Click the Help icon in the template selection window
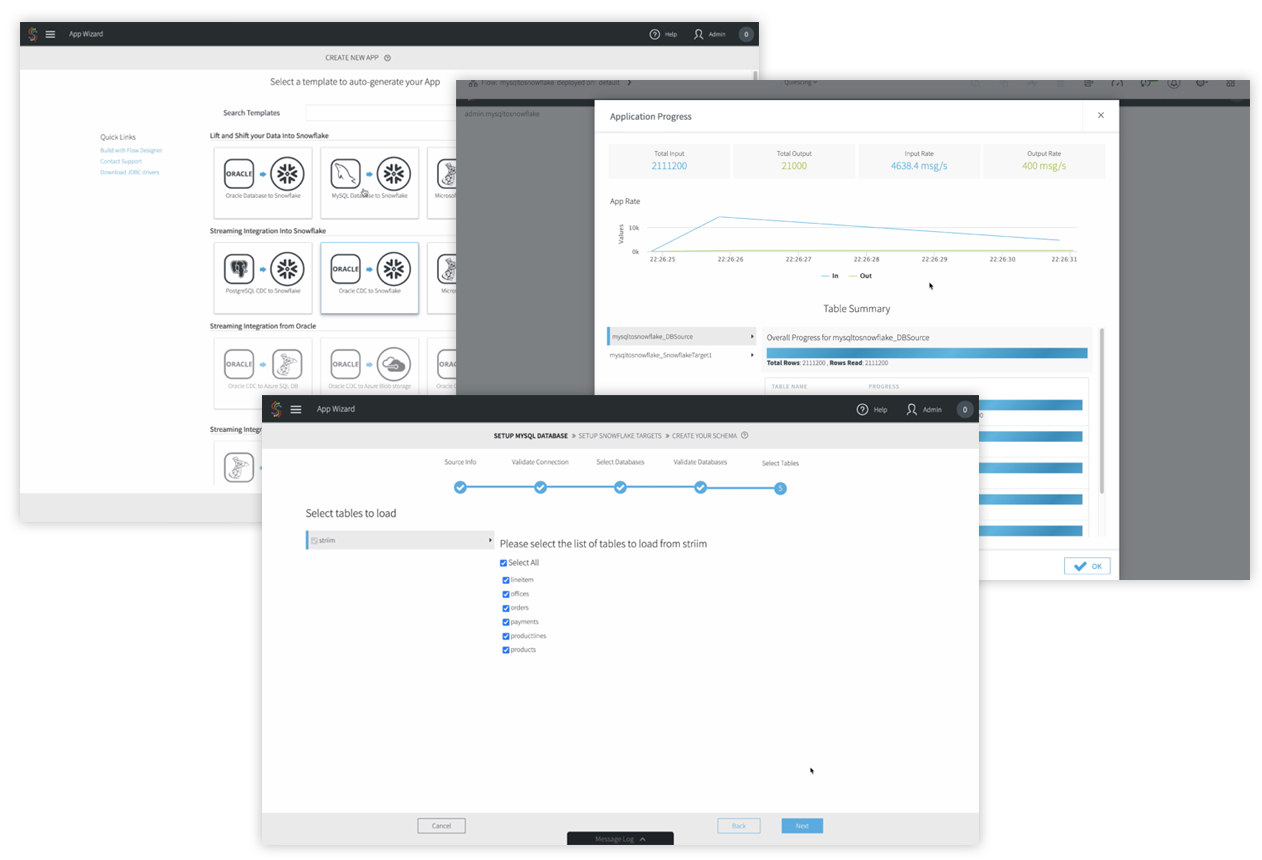Screen dimensions: 1262x860 click(x=655, y=34)
